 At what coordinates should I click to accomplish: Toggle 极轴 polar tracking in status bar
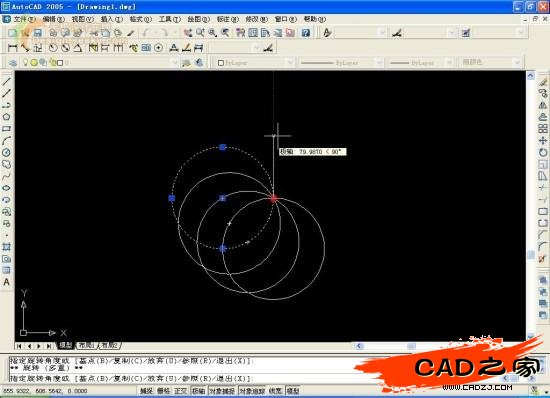click(x=199, y=391)
